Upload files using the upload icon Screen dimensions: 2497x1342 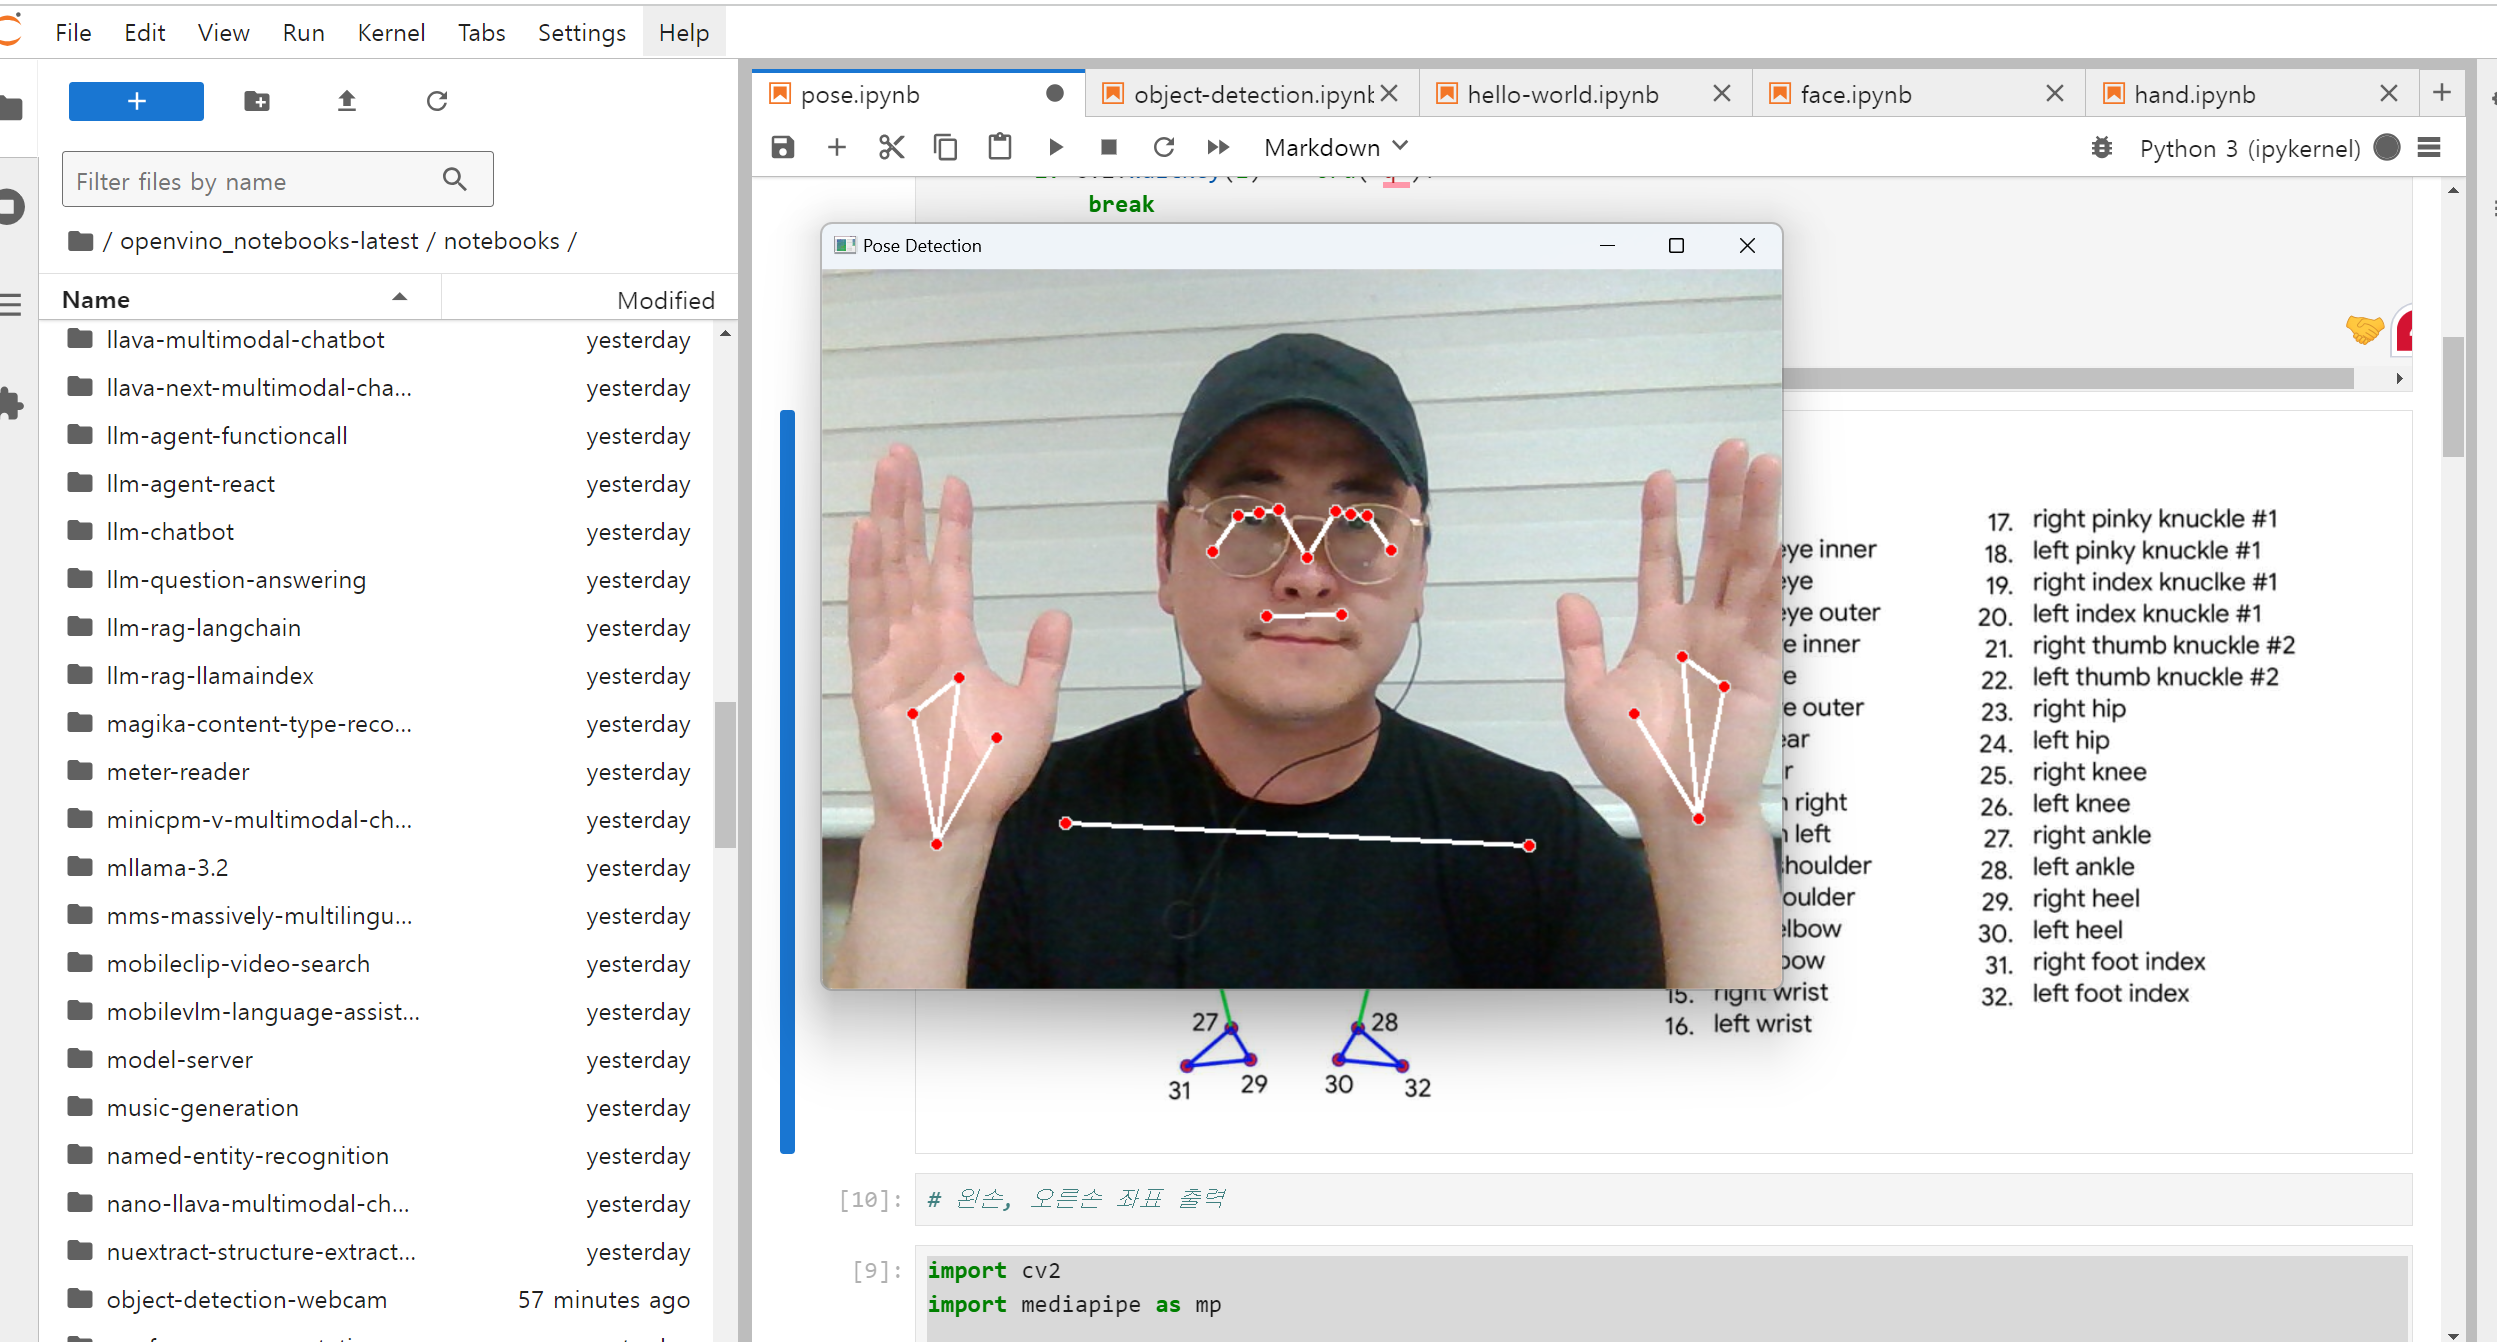(x=346, y=101)
